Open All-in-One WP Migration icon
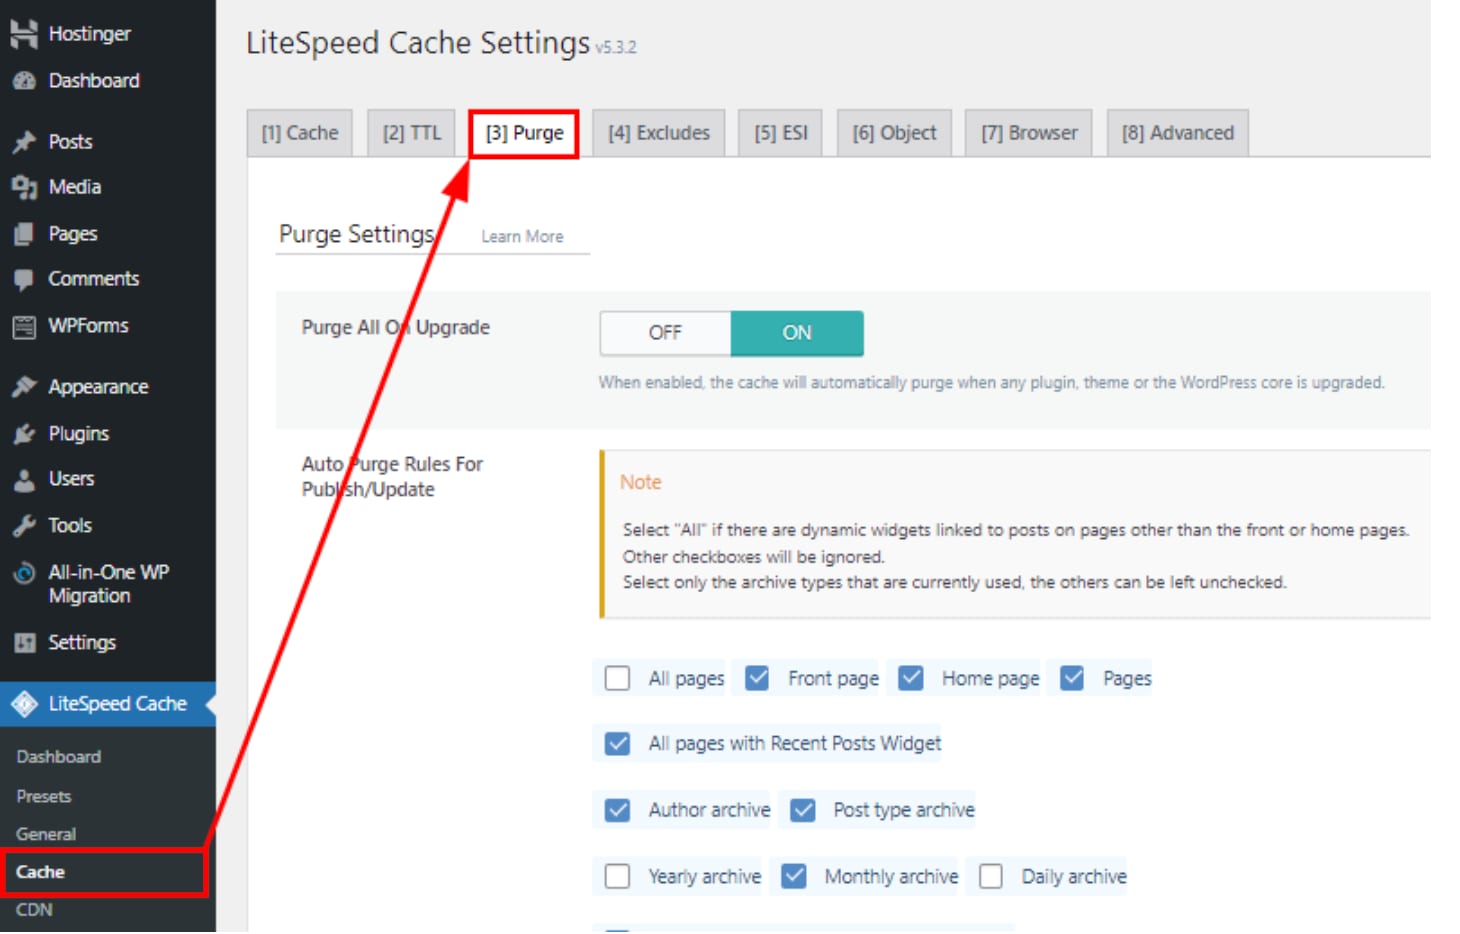This screenshot has width=1460, height=934. coord(22,573)
